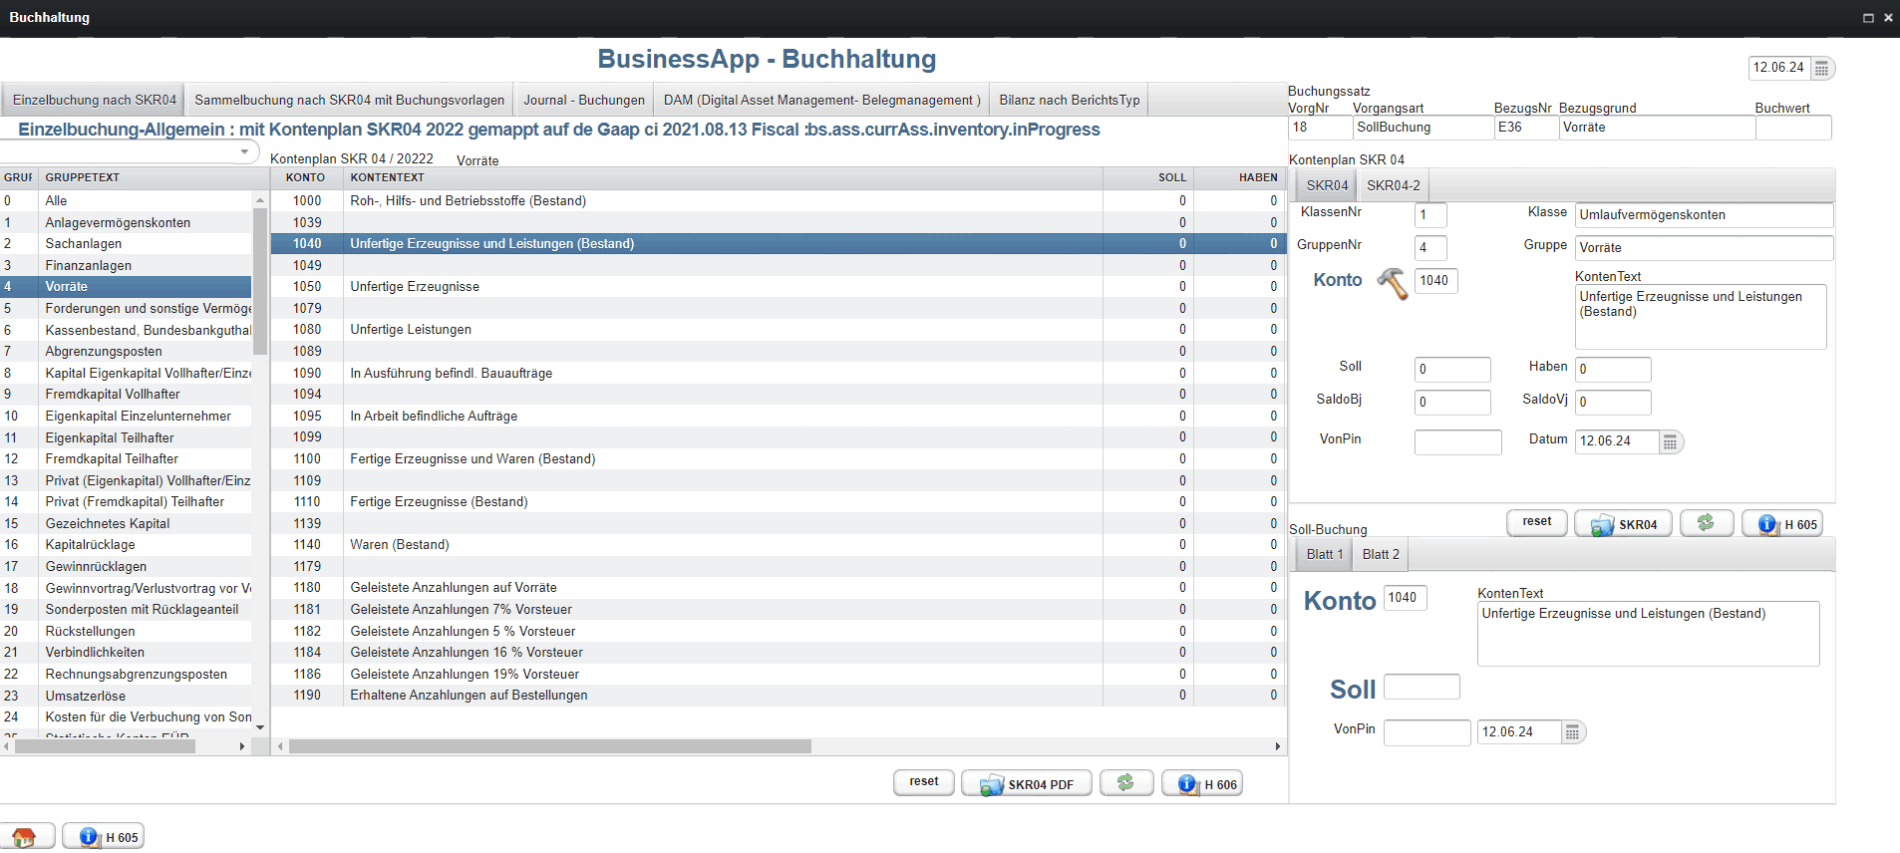This screenshot has height=853, width=1900.
Task: Click the hammer icon next to Konto
Action: coord(1392,283)
